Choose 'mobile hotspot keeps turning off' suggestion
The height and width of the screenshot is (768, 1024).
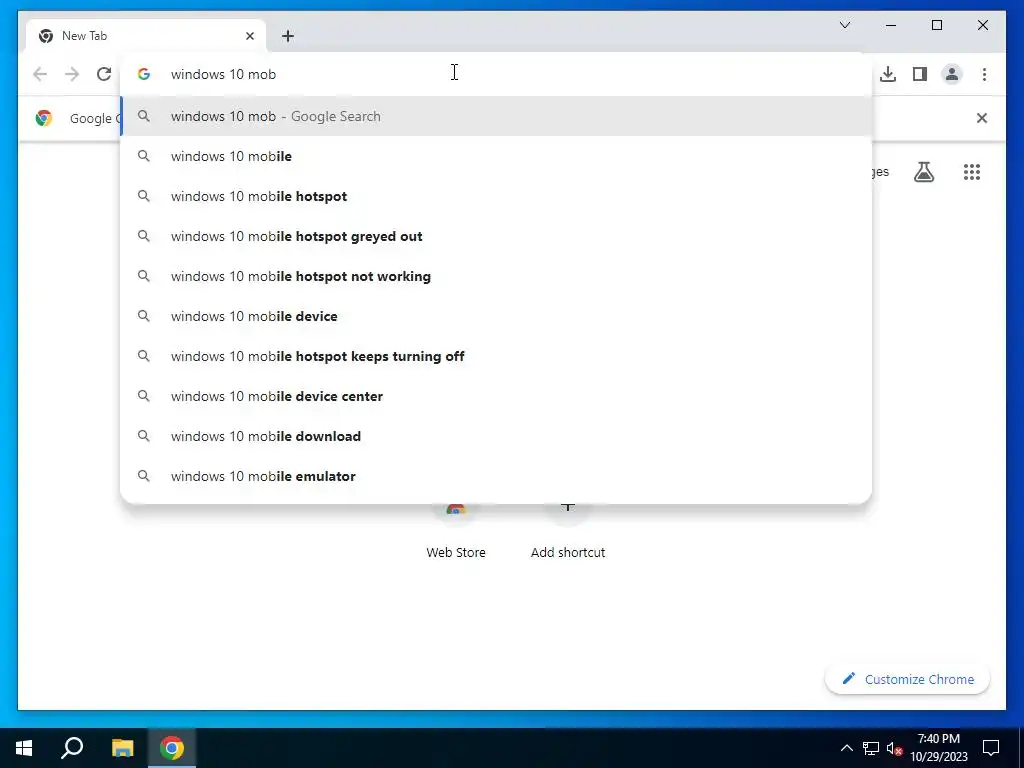496,356
